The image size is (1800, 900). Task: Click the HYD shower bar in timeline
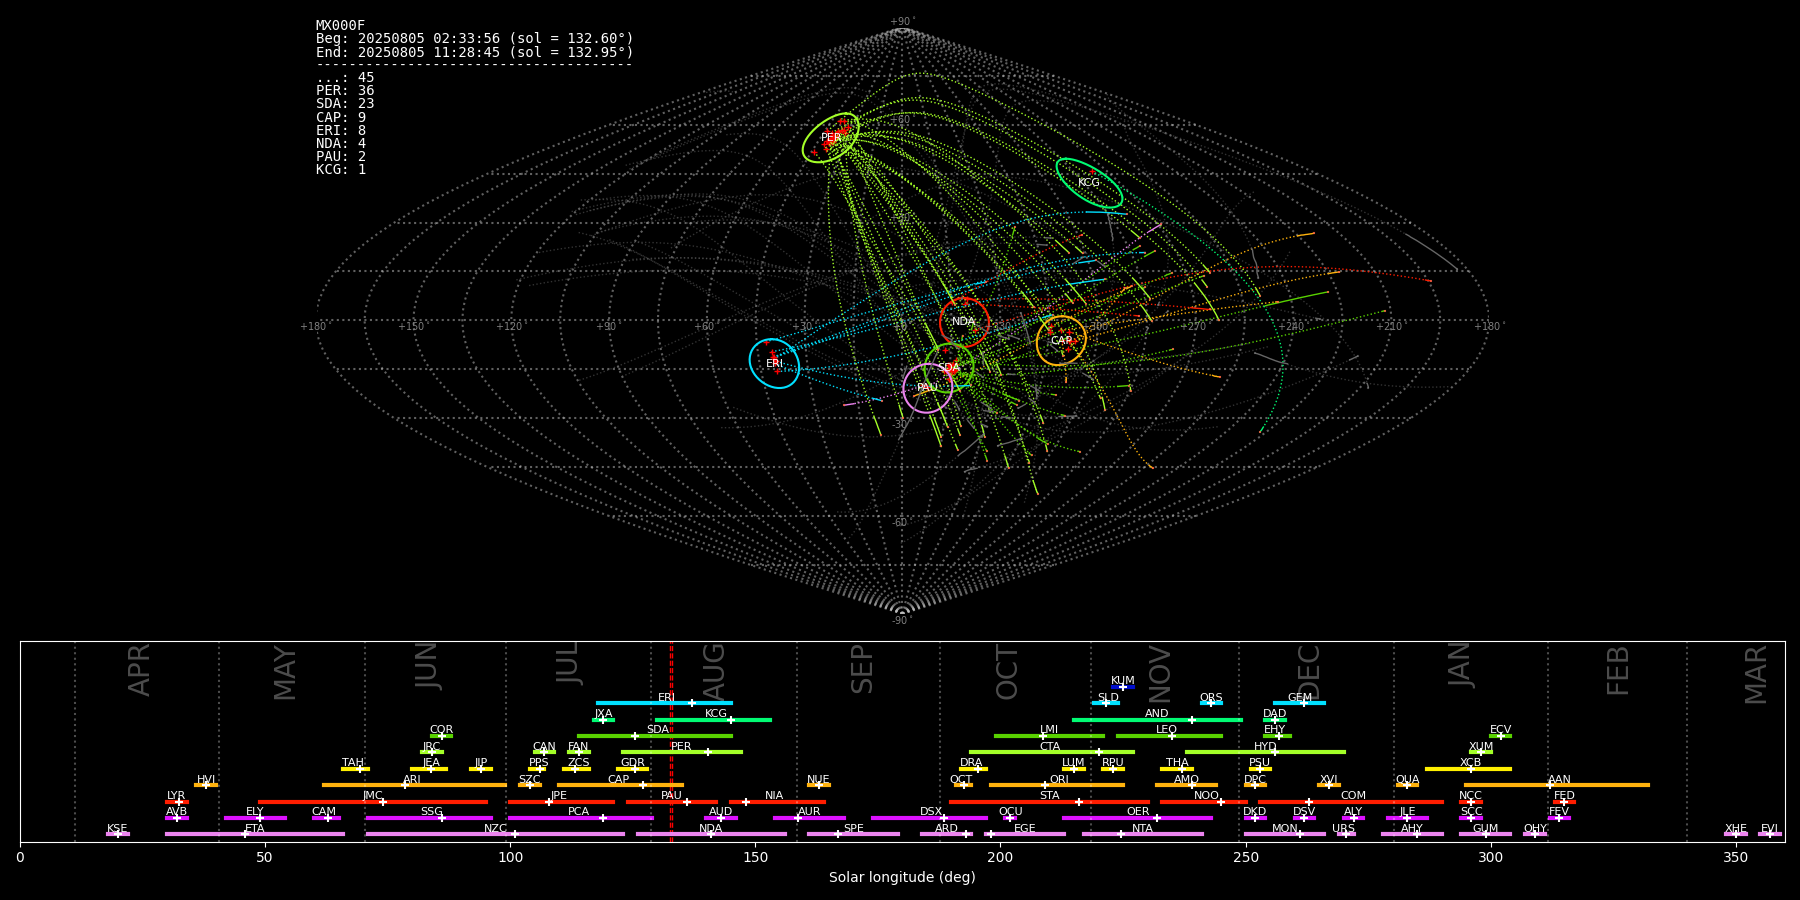1265,752
